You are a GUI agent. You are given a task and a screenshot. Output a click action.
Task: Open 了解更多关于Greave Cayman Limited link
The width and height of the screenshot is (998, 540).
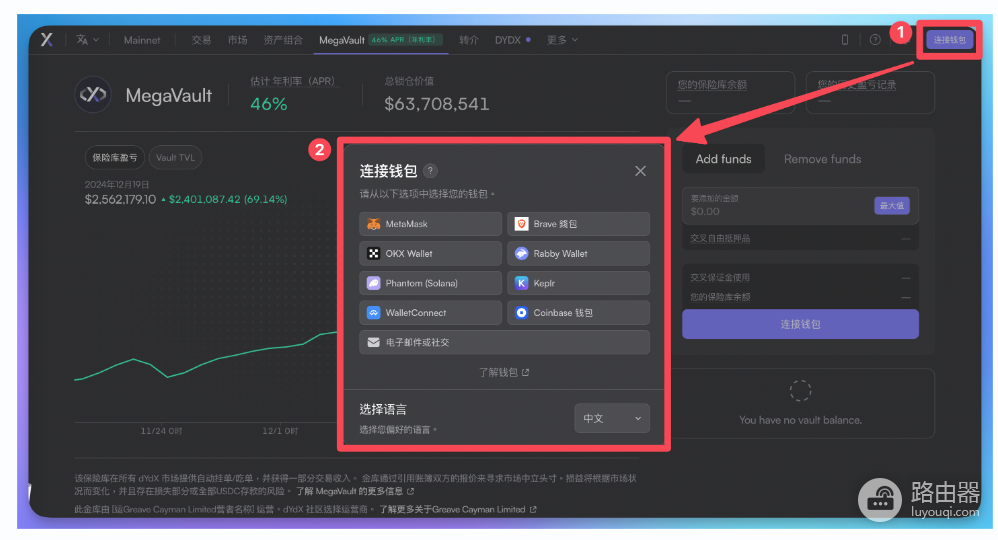point(458,509)
